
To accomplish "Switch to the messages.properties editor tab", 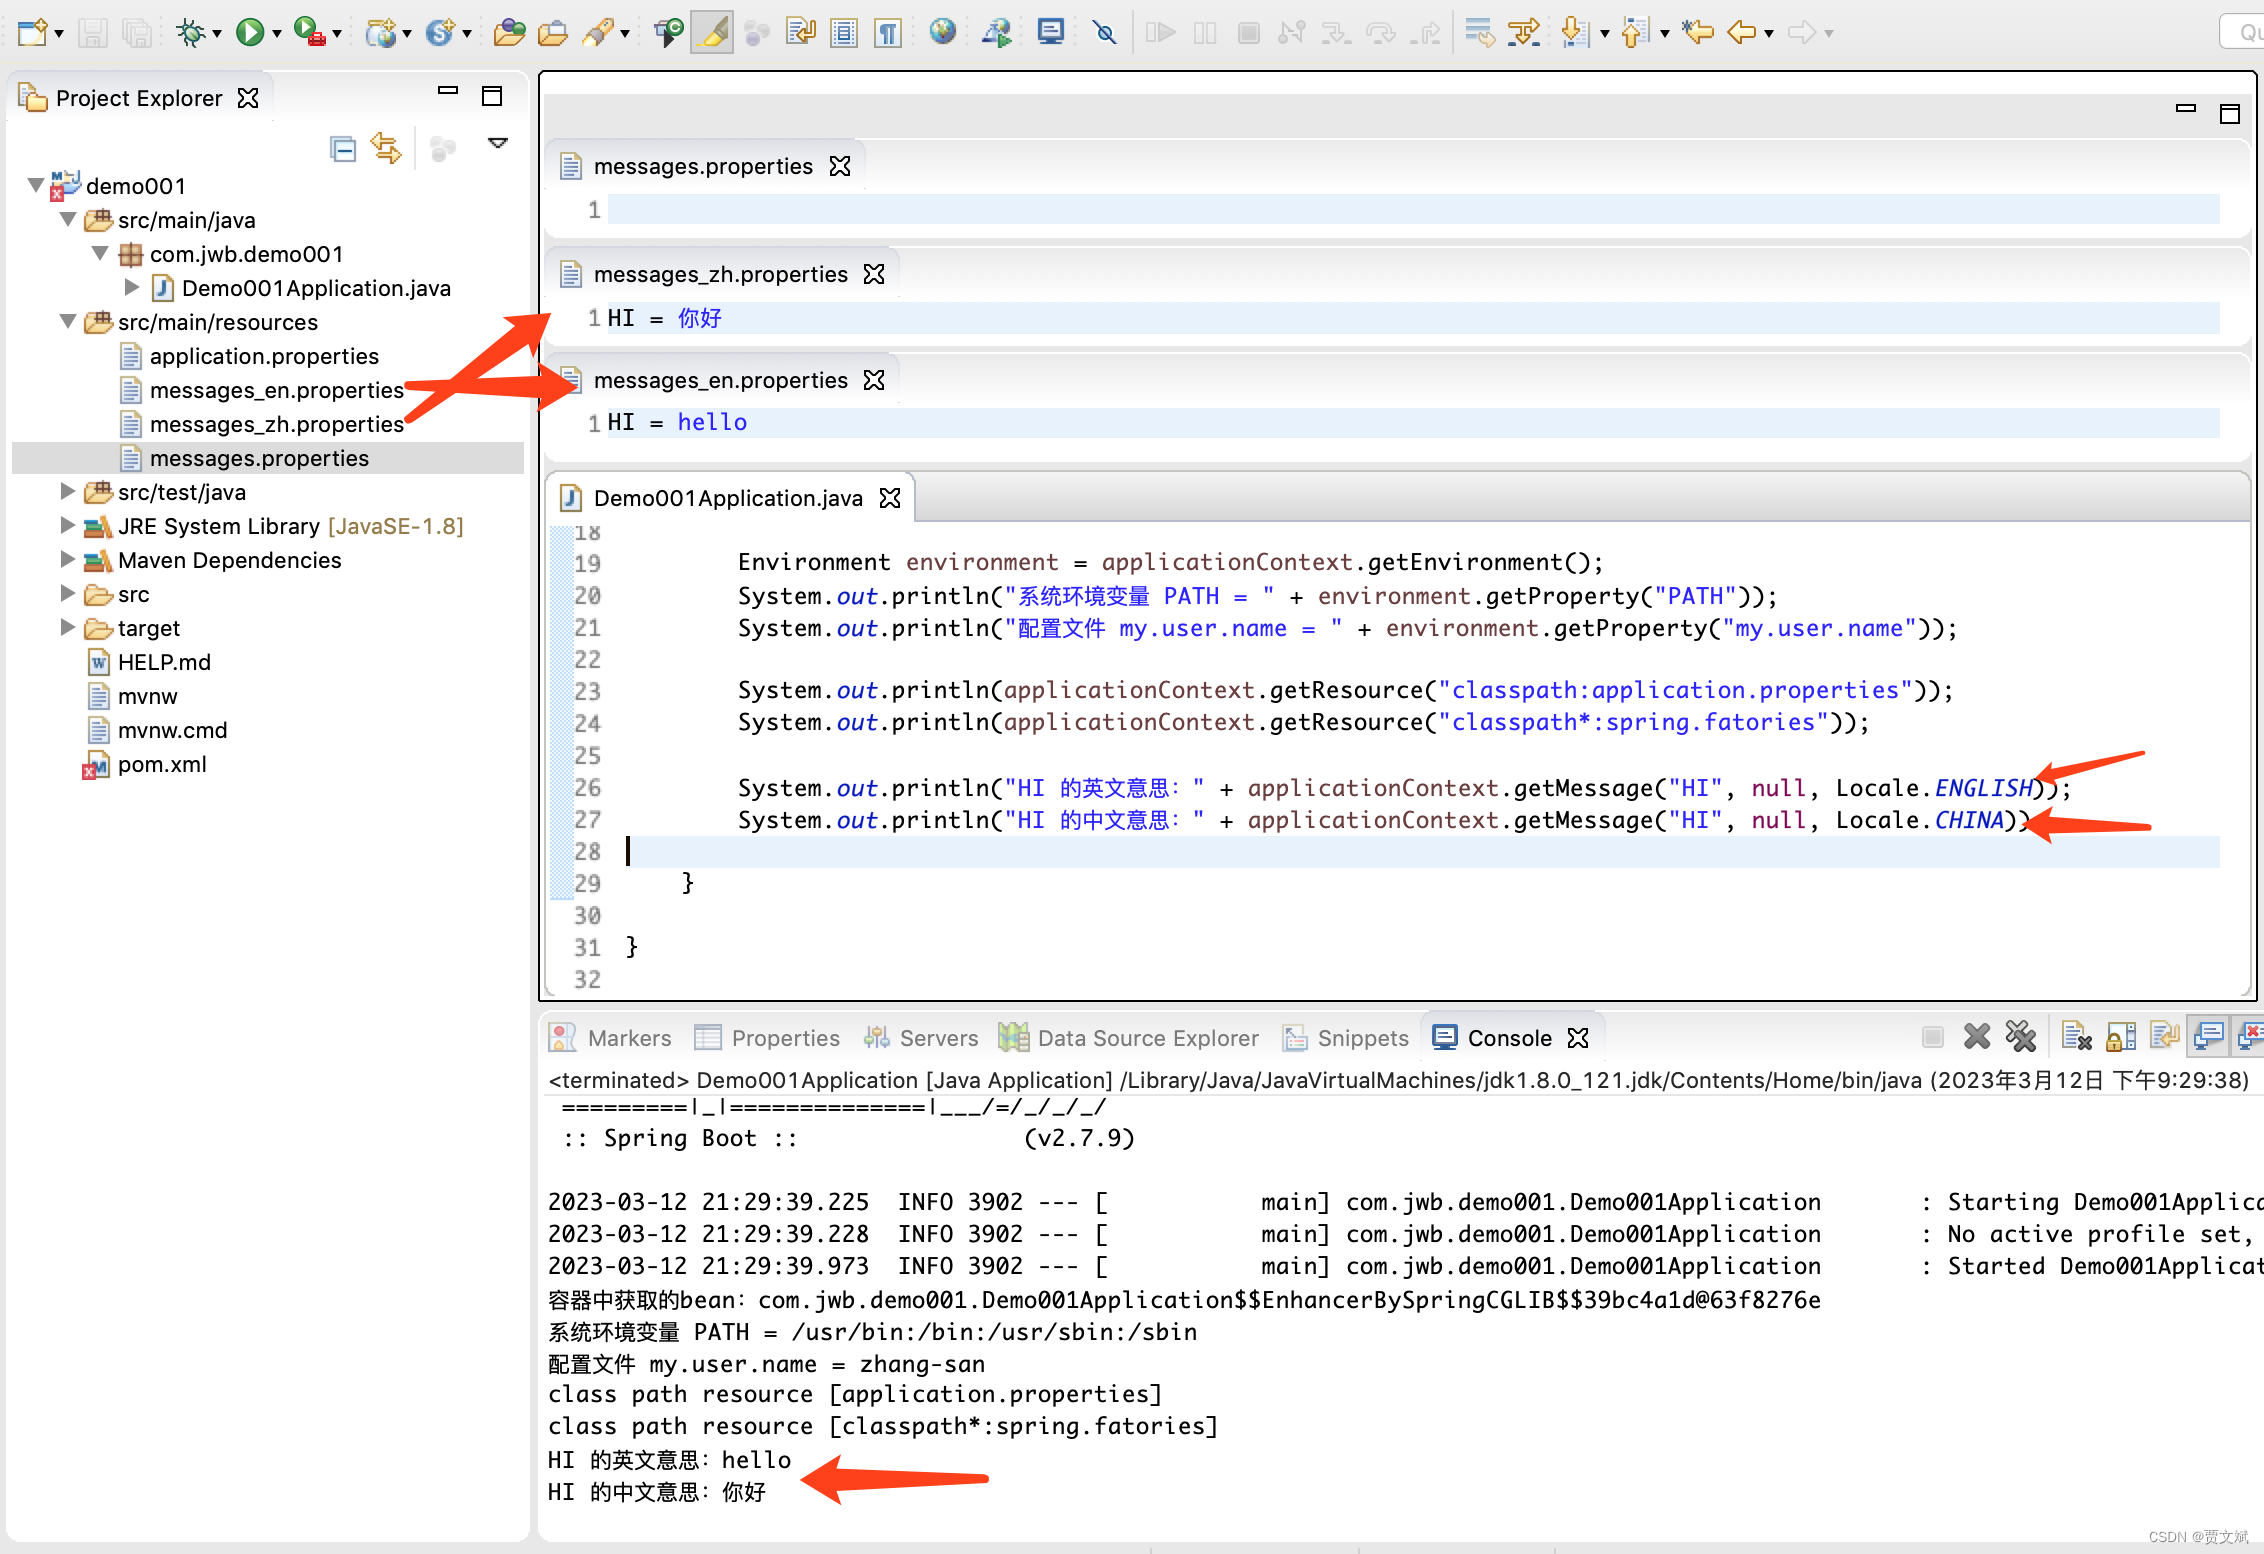I will [x=703, y=166].
